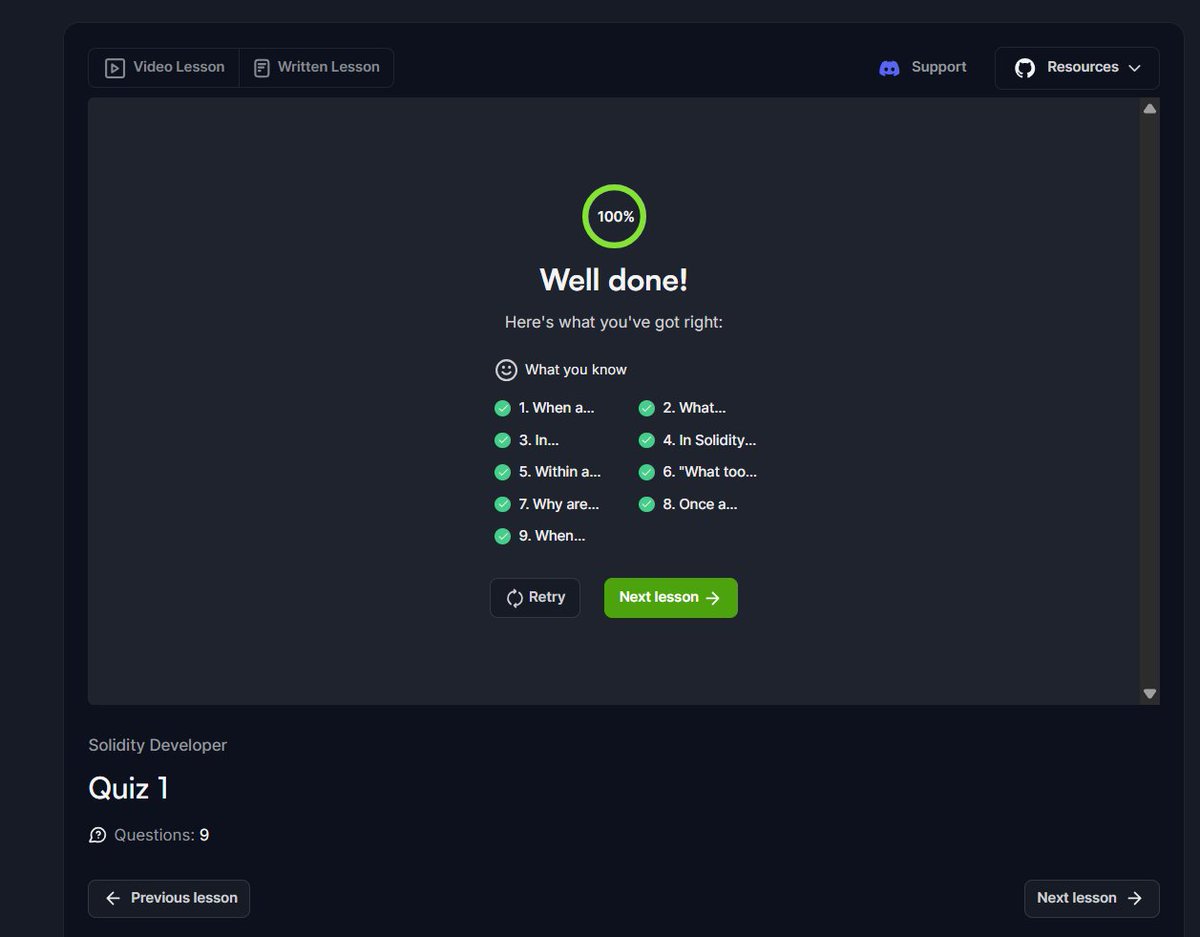
Task: Click the green checkmark beside question 3
Action: pyautogui.click(x=503, y=440)
